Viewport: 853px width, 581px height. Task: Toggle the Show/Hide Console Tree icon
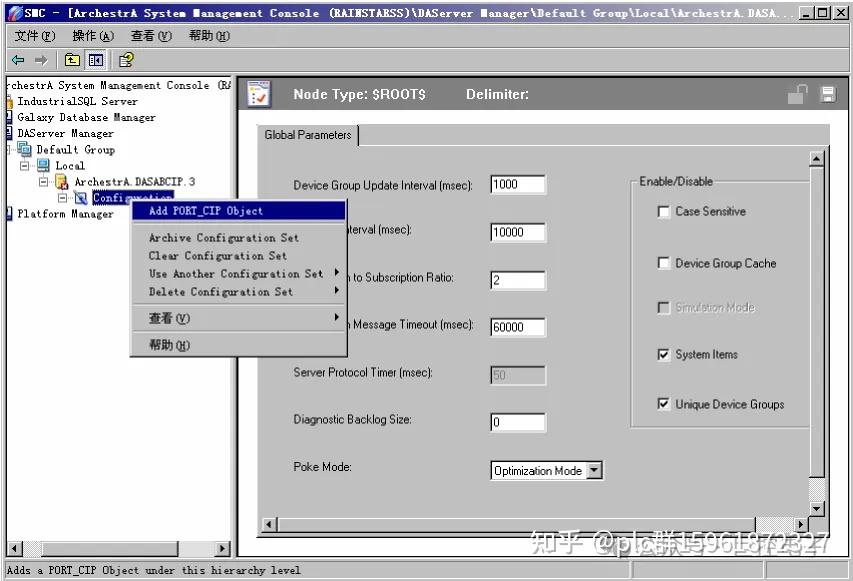(x=96, y=60)
